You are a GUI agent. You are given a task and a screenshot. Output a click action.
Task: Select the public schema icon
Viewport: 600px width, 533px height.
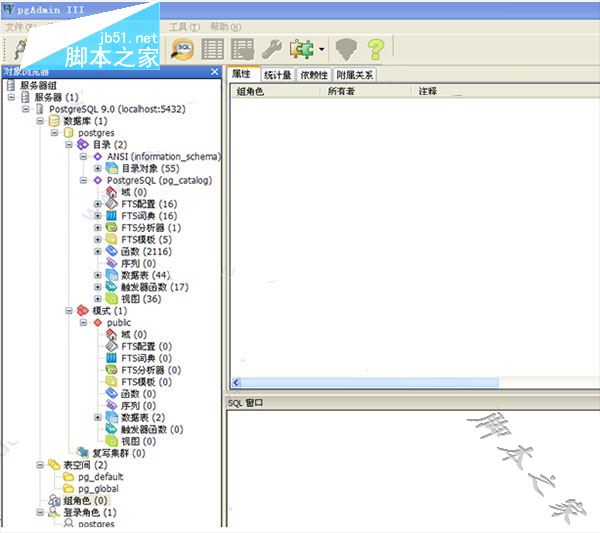(x=98, y=323)
